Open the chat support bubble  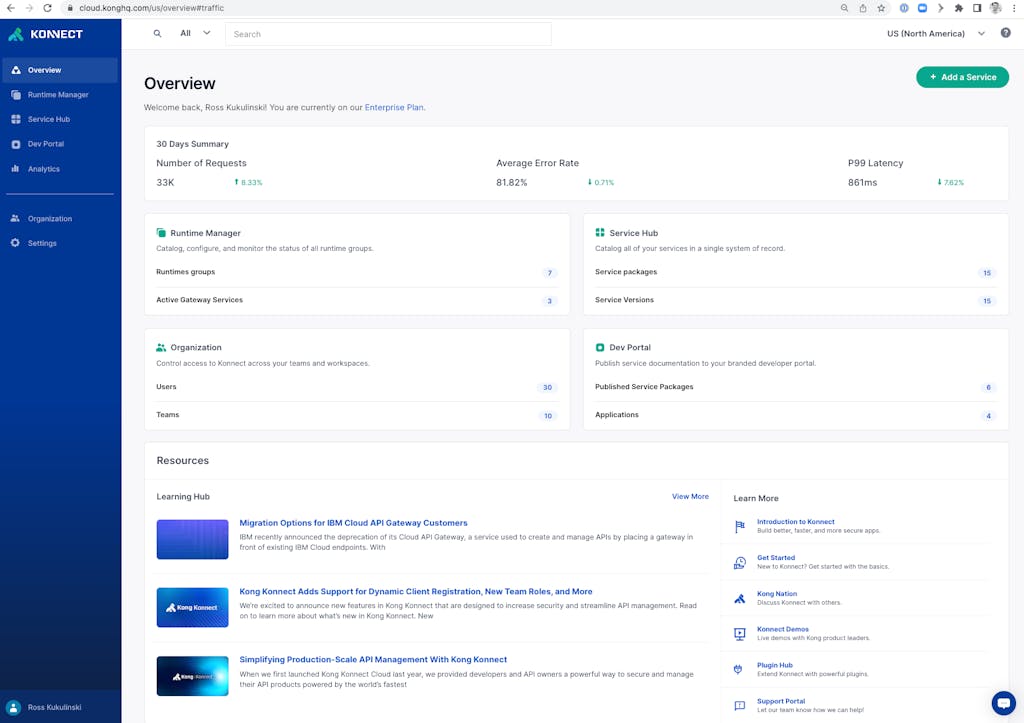pos(1003,703)
